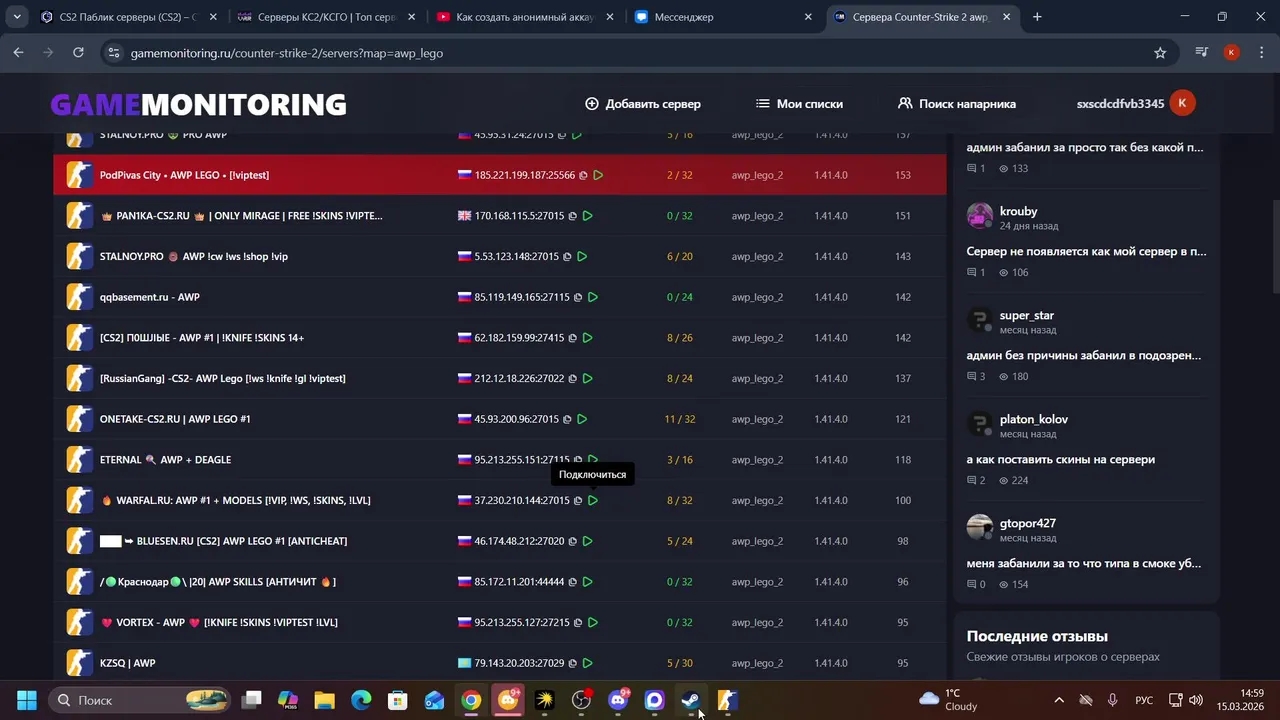Open File Explorer from the taskbar

324,700
